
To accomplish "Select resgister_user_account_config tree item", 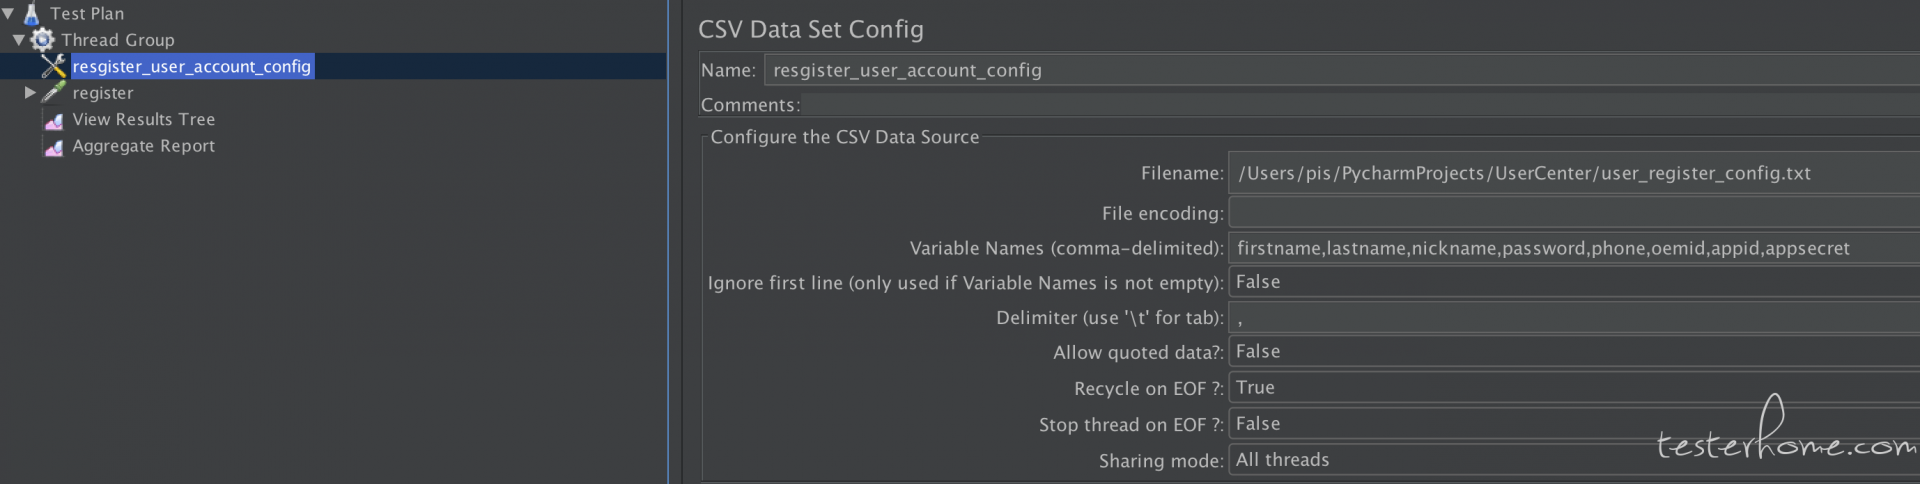I will pos(192,66).
